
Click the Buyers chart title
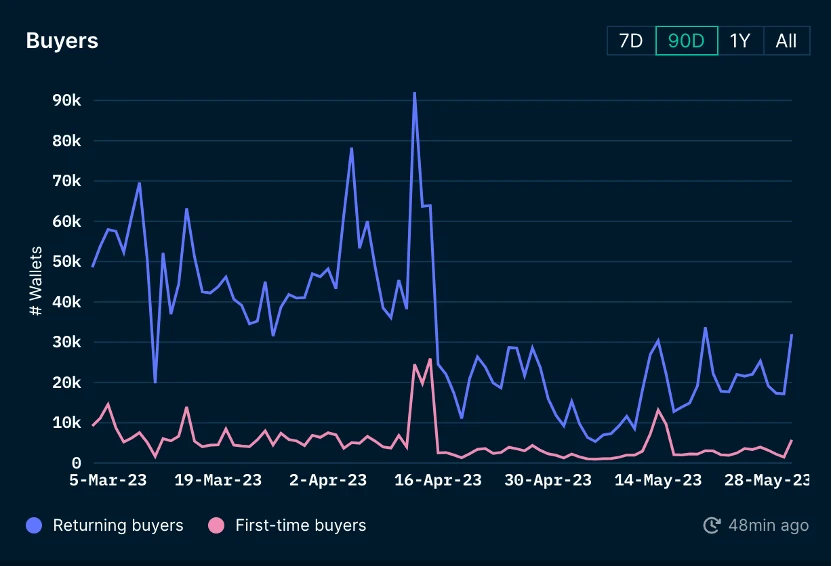click(x=62, y=41)
